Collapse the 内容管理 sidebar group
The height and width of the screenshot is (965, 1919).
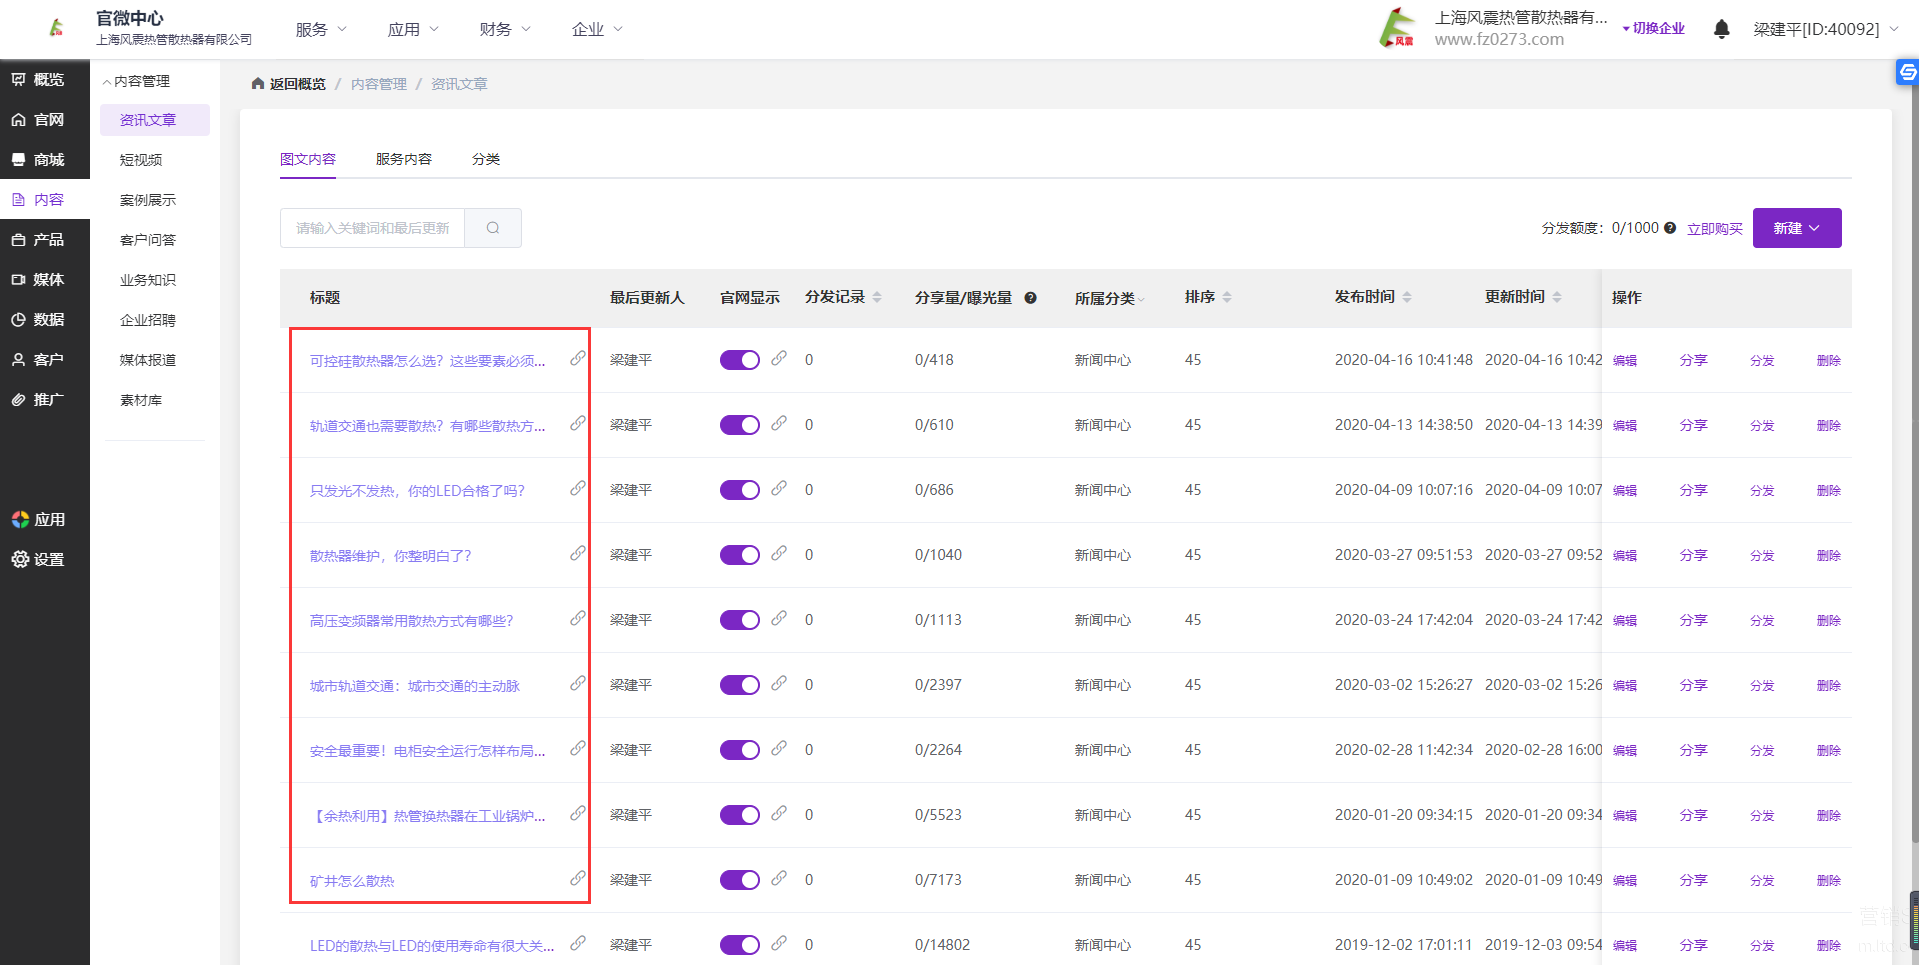pos(137,81)
